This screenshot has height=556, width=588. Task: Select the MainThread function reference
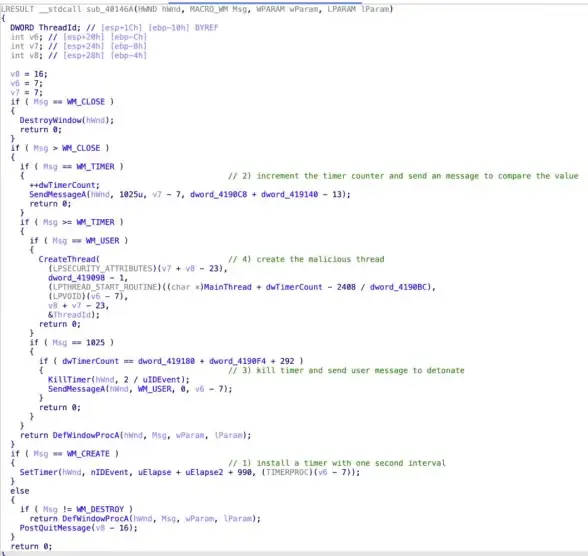[x=227, y=287]
